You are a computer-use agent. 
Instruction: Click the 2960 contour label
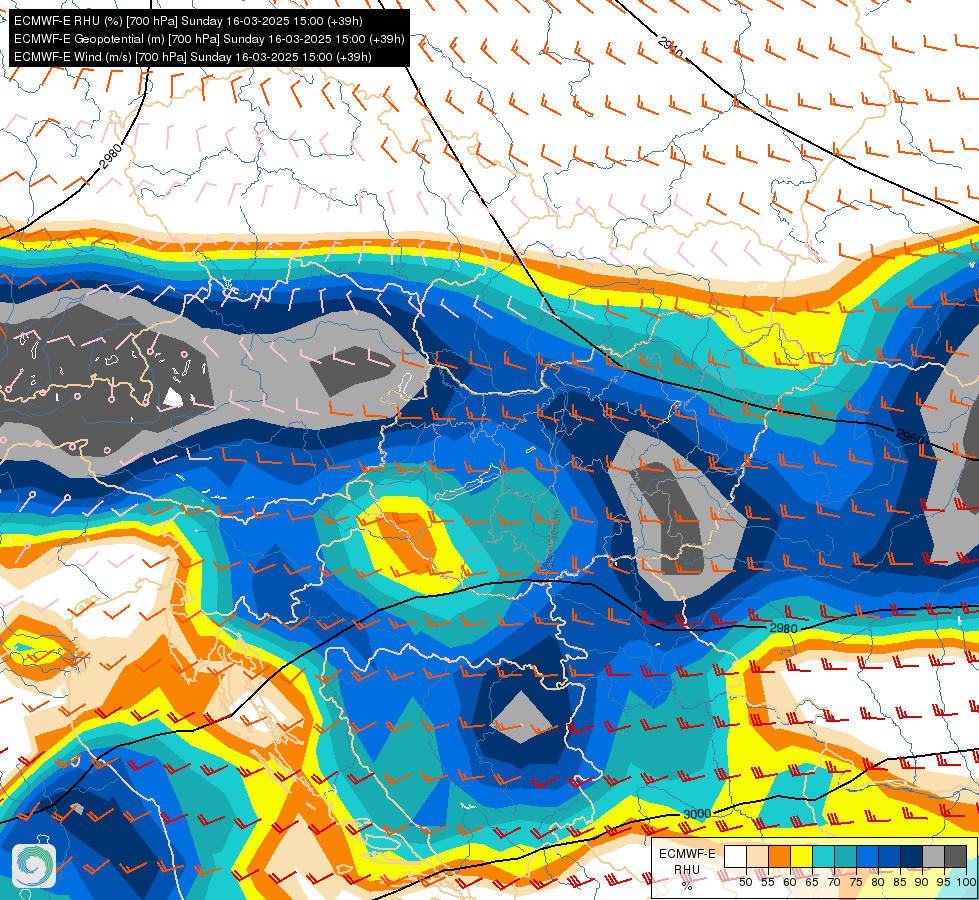[x=909, y=437]
